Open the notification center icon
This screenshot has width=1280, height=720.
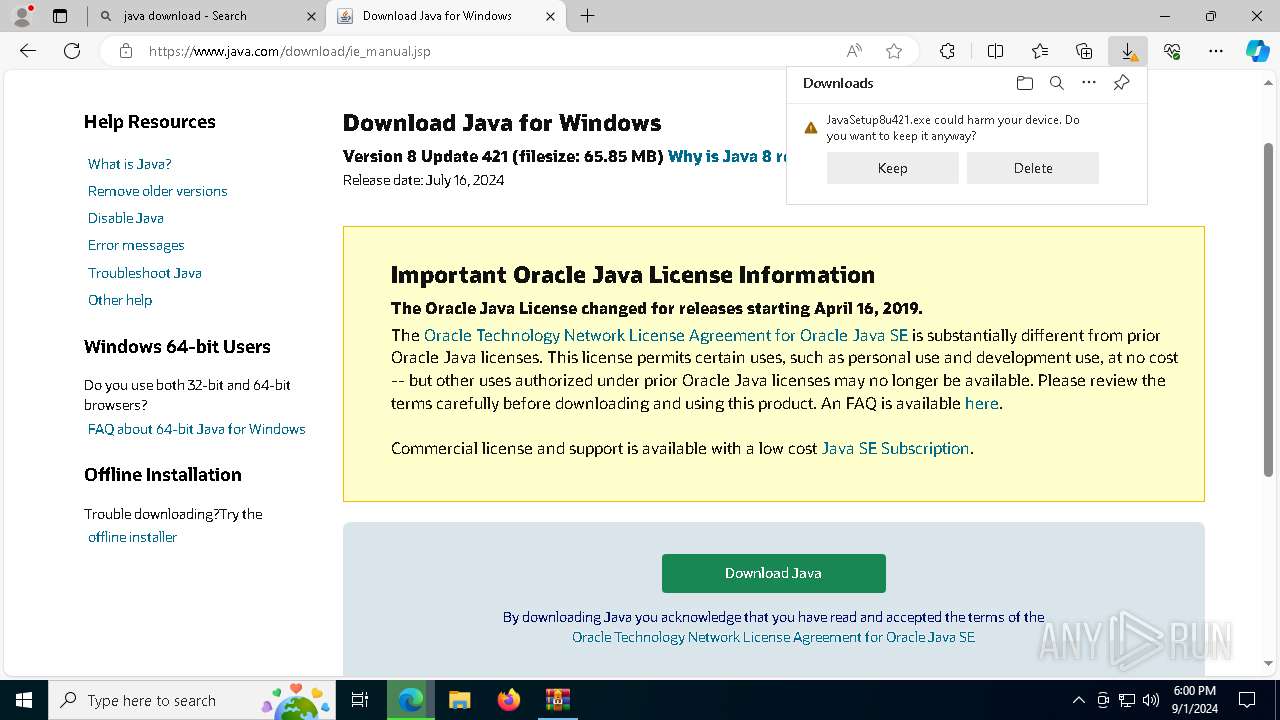pos(1247,700)
